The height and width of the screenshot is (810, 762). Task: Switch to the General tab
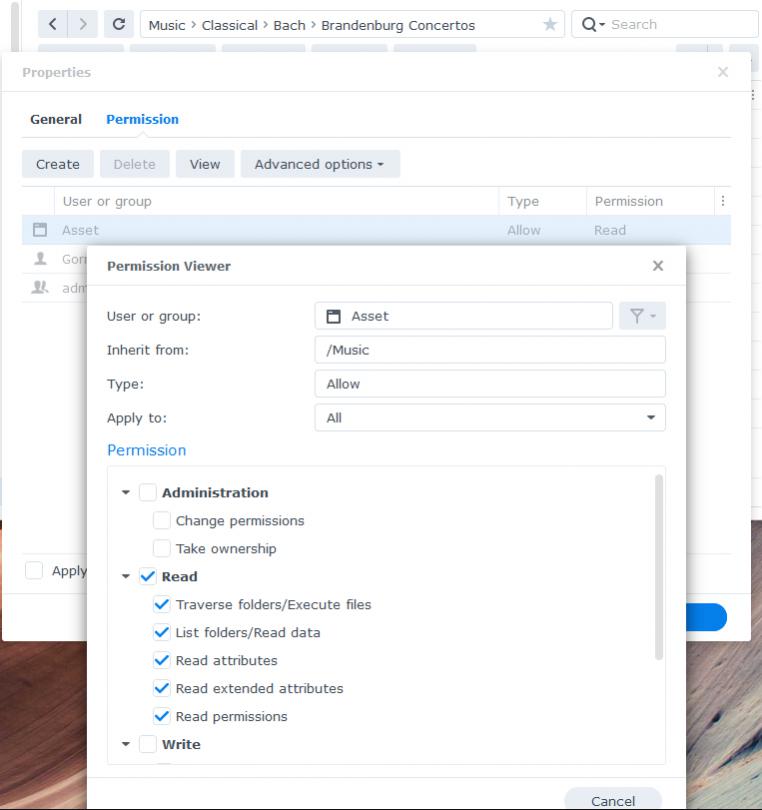[56, 120]
